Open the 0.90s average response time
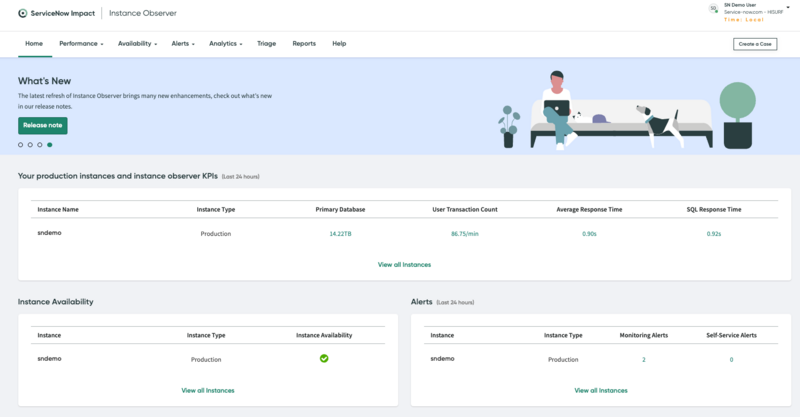800x417 pixels. tap(589, 234)
